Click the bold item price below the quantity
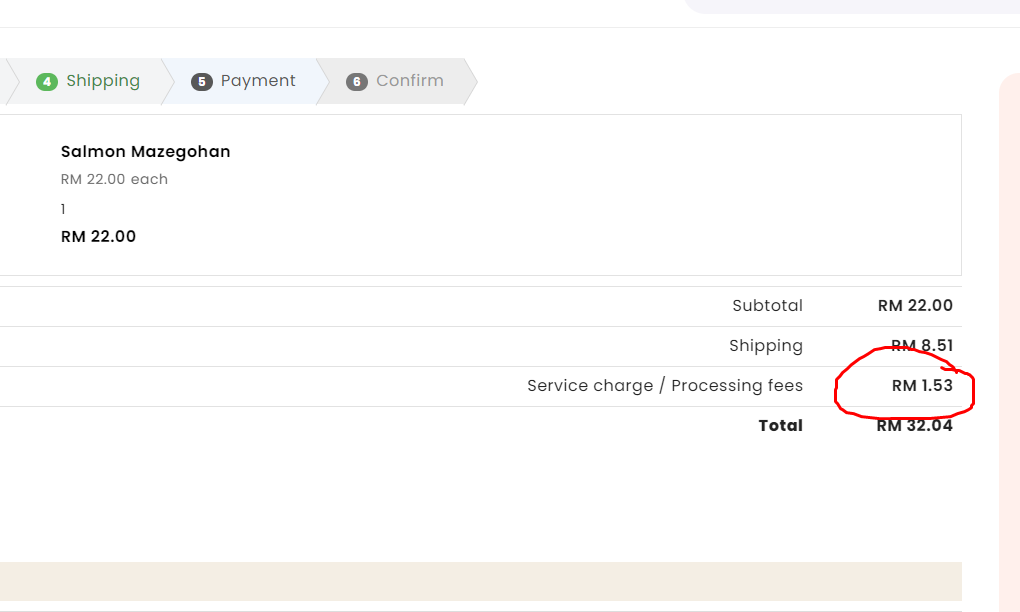Screen dimensions: 1020x612 (98, 237)
